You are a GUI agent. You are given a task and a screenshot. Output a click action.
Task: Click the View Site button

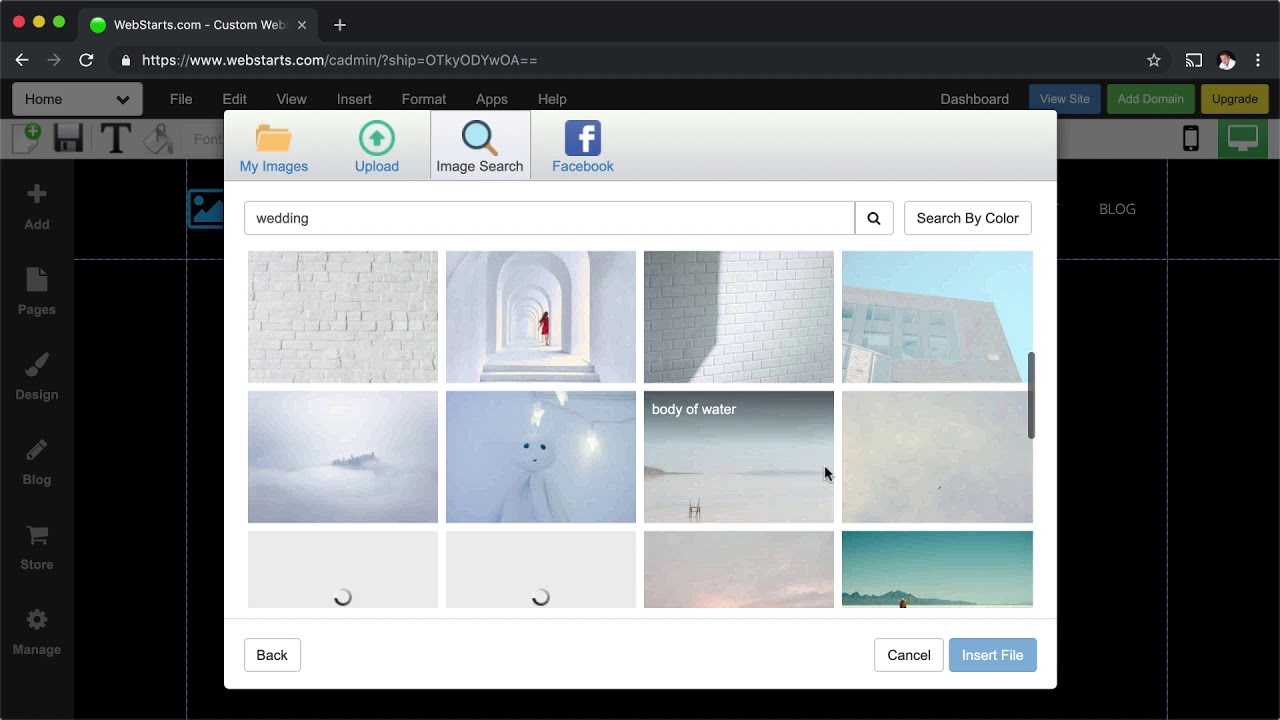(1065, 99)
